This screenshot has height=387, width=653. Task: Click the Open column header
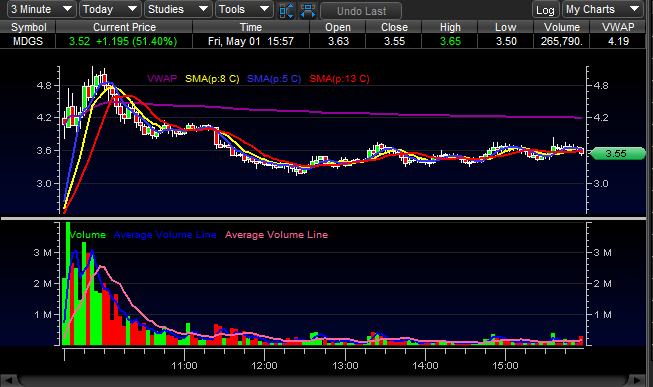click(x=338, y=27)
